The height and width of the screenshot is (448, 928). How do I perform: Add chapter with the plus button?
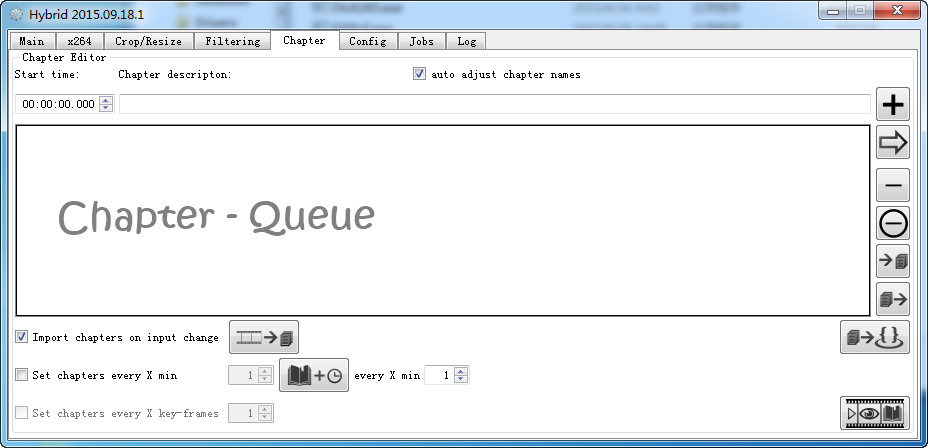click(892, 105)
